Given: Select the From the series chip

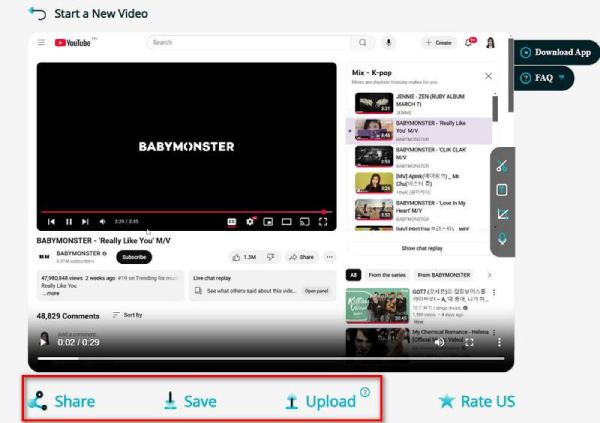Looking at the screenshot, I should (x=387, y=275).
